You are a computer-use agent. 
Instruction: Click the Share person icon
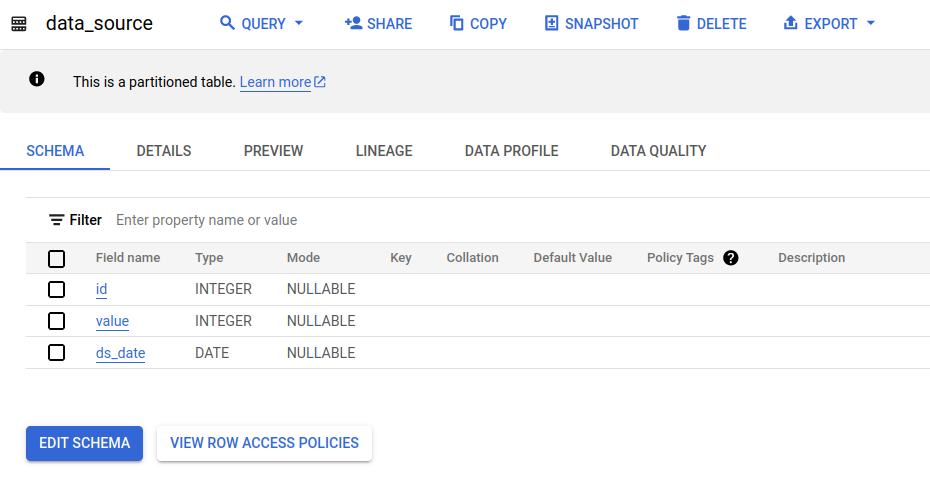(353, 23)
